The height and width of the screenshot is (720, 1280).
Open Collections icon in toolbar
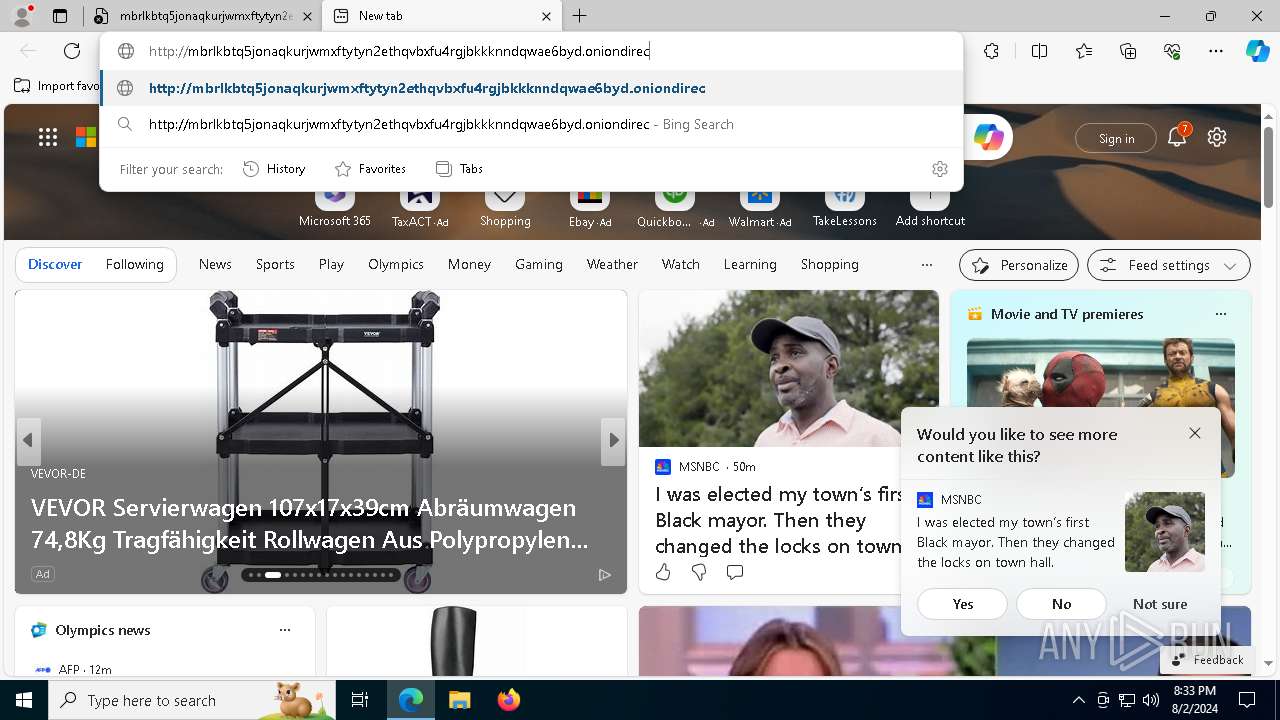[1128, 51]
